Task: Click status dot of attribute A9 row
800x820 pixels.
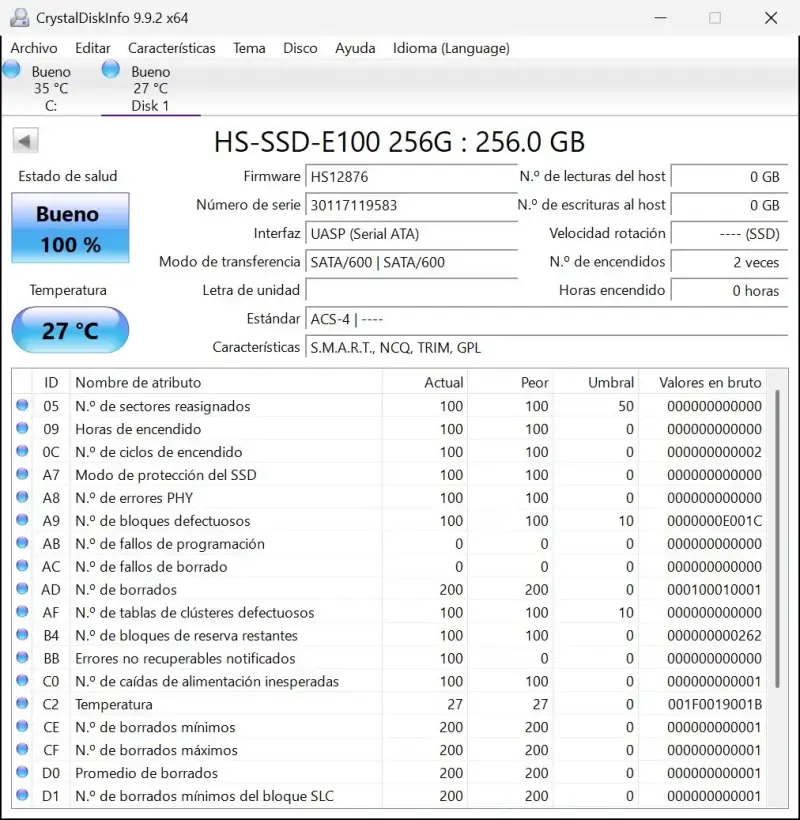Action: click(22, 520)
